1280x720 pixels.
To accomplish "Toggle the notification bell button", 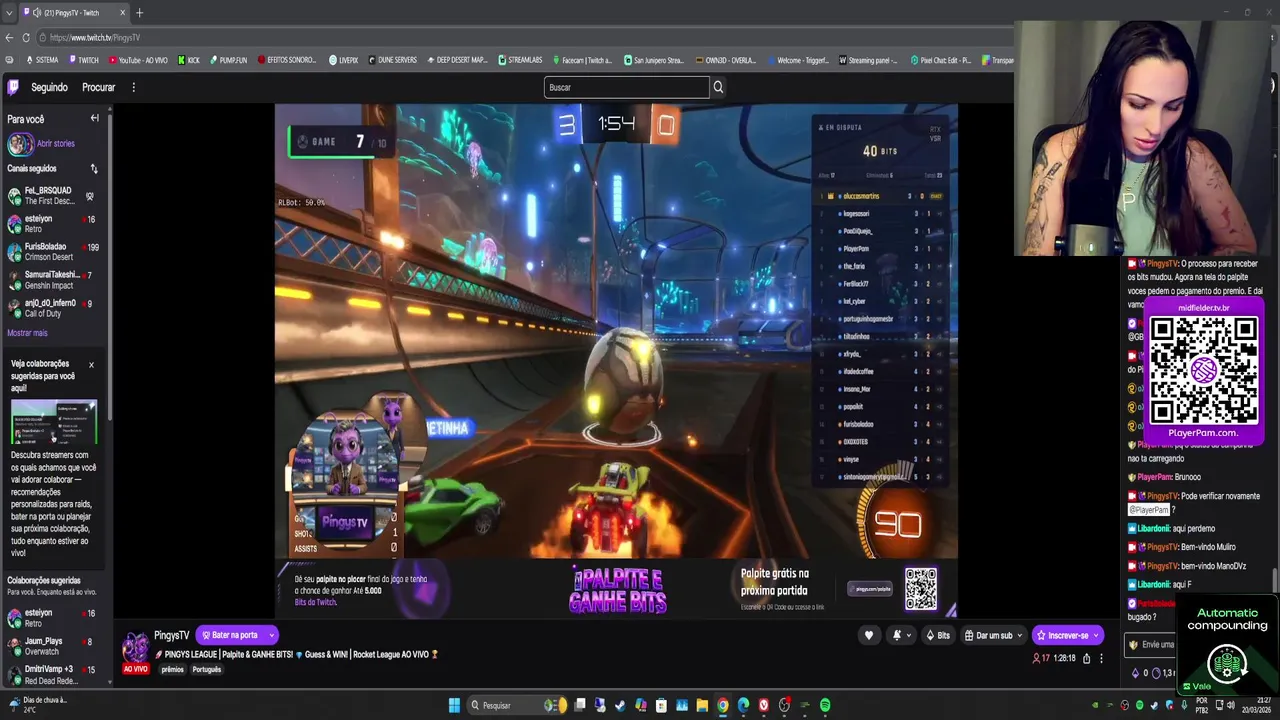I will tap(901, 635).
